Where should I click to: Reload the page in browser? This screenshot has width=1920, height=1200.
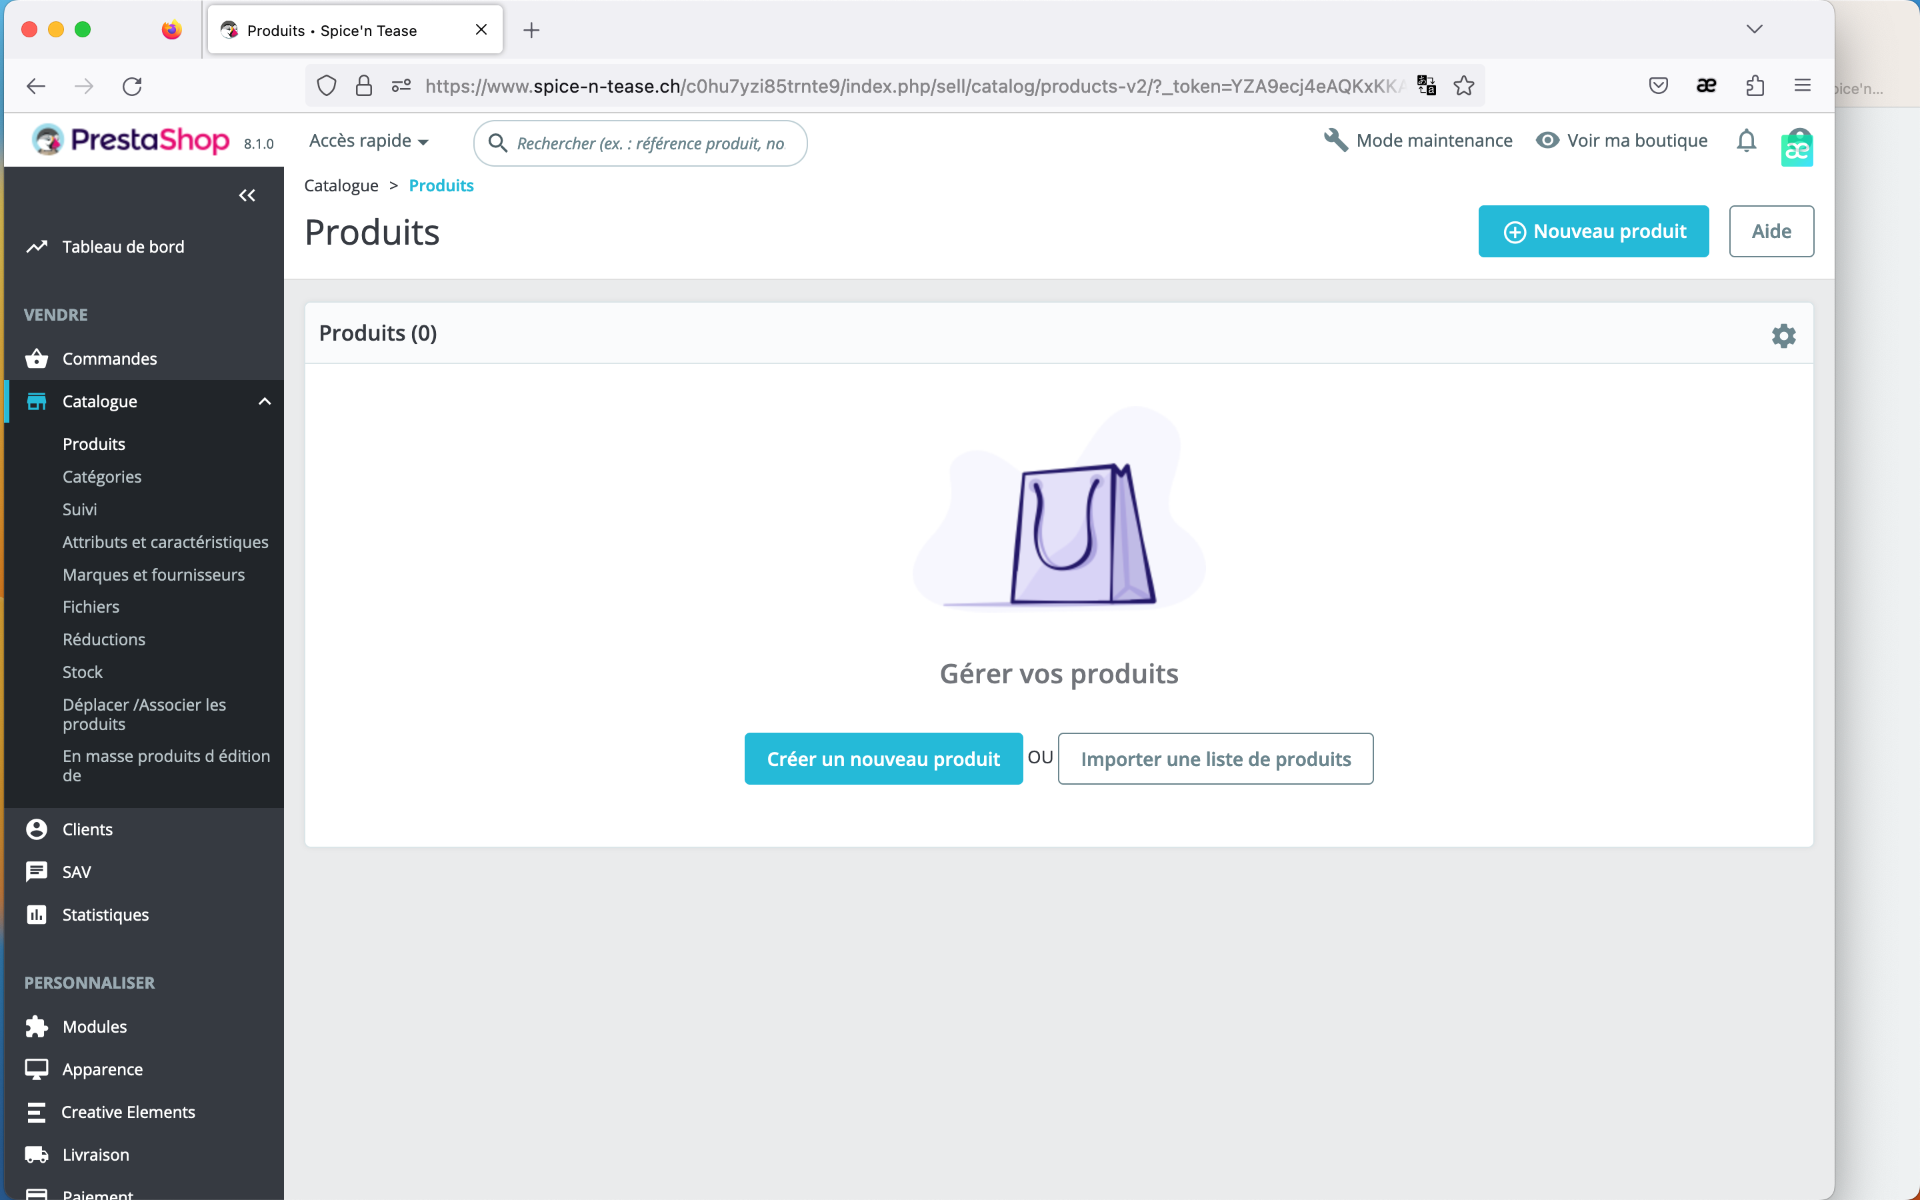coord(132,86)
